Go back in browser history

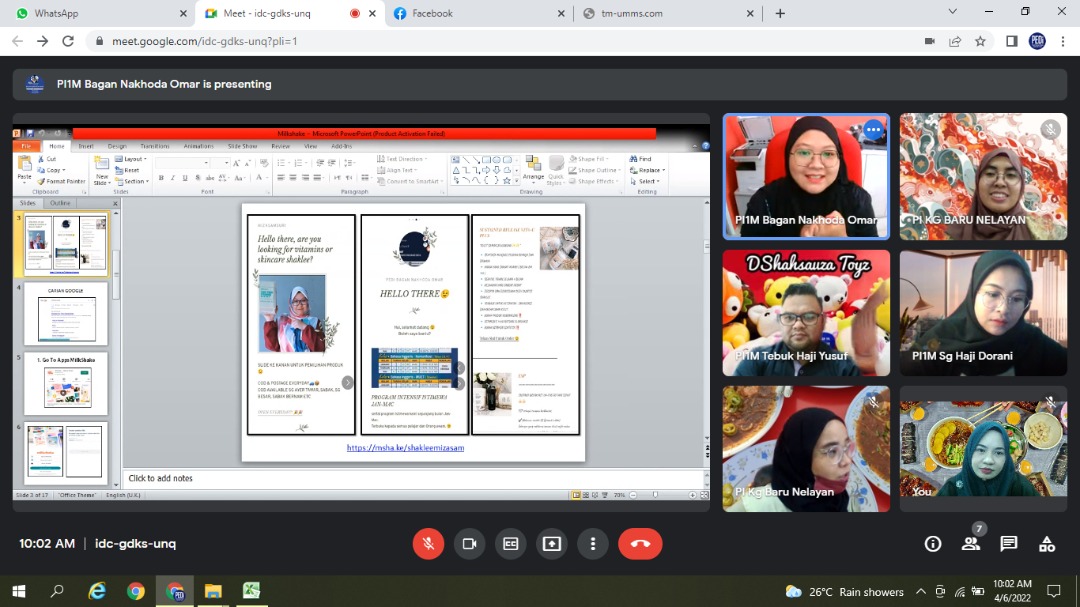click(x=17, y=41)
